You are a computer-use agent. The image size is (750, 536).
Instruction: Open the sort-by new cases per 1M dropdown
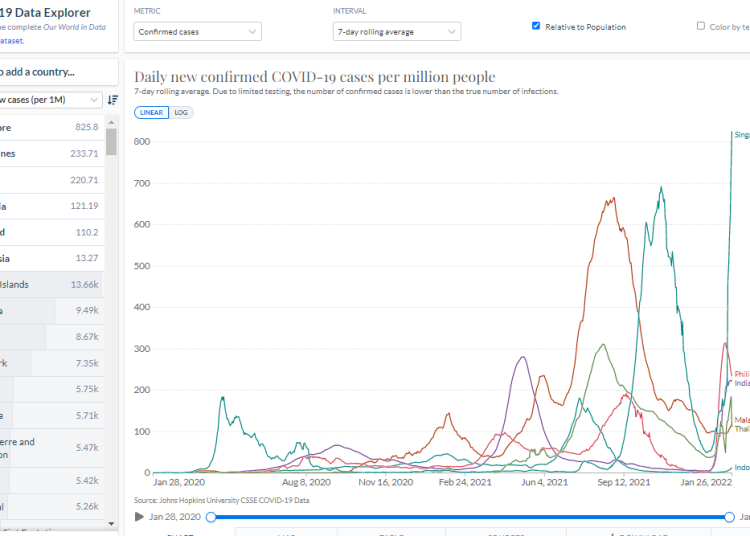tap(50, 100)
